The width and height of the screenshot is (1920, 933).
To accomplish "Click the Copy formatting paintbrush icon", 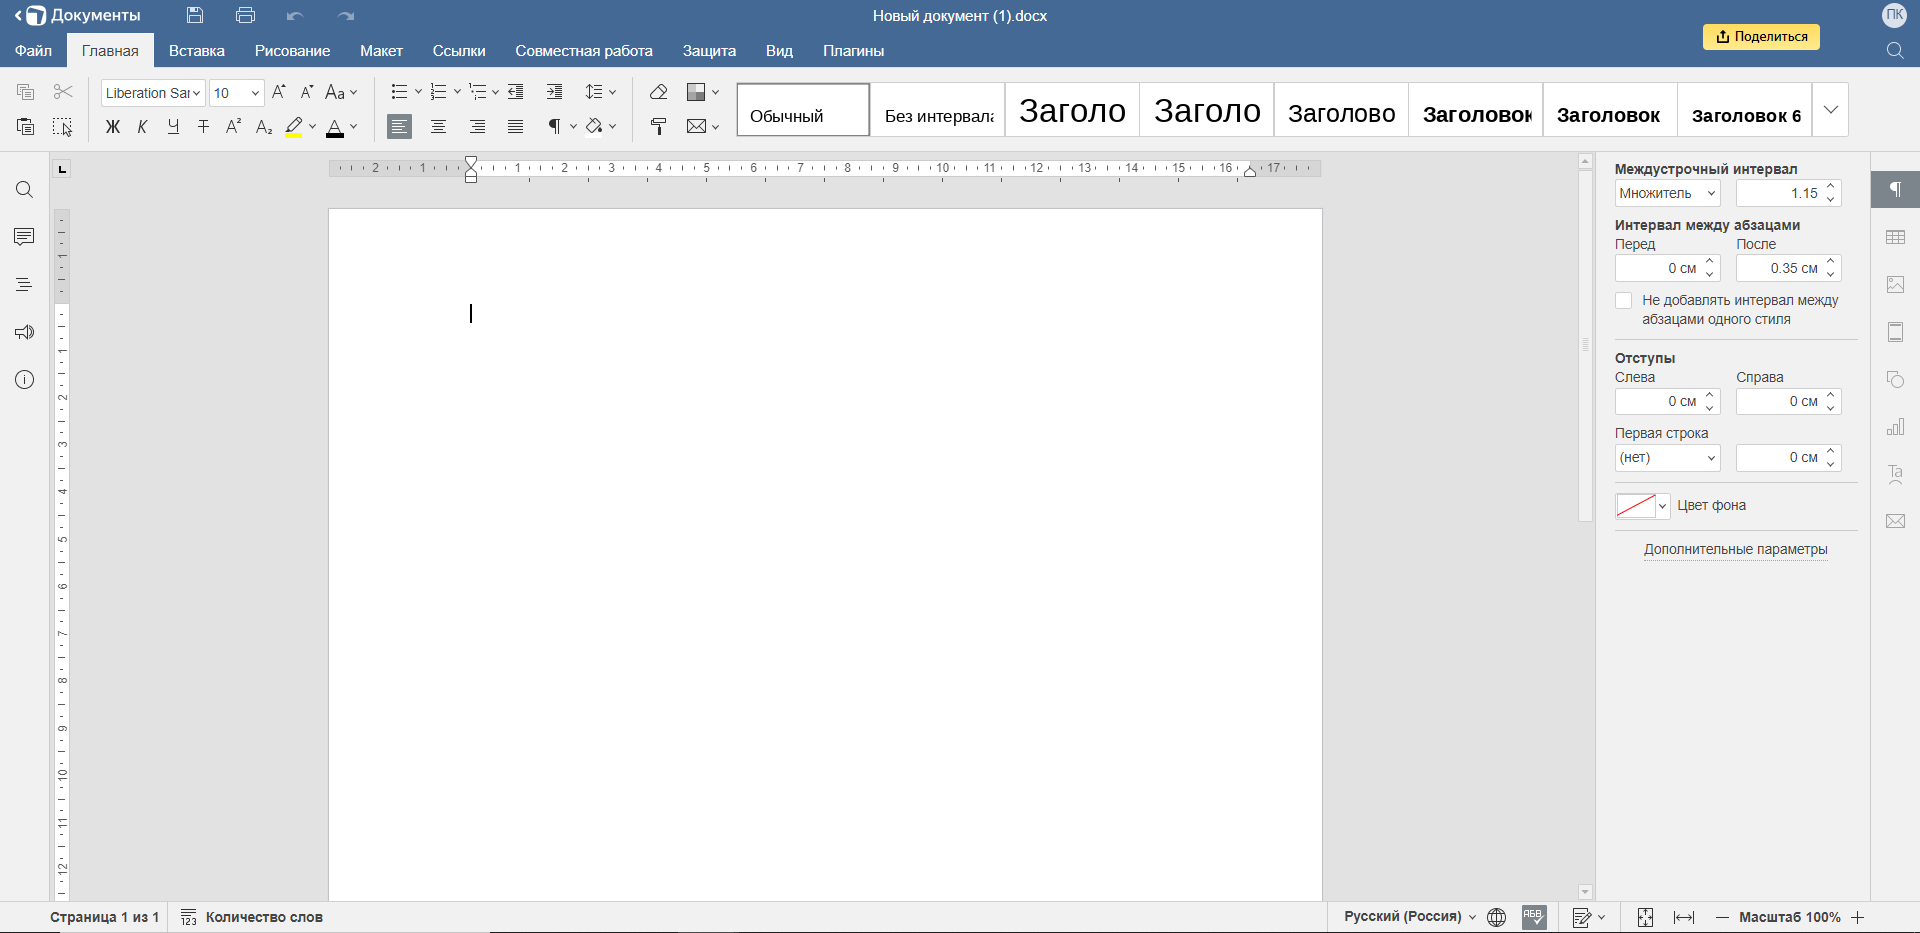I will coord(658,126).
